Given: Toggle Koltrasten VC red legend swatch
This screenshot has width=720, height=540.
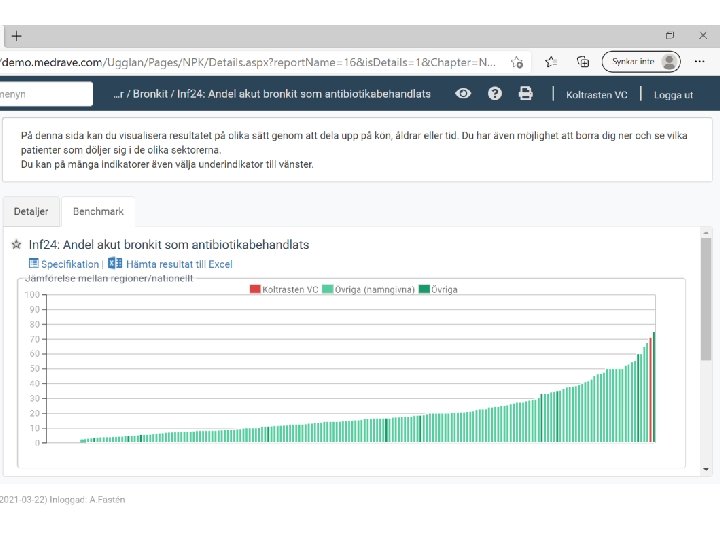Looking at the screenshot, I should click(255, 289).
